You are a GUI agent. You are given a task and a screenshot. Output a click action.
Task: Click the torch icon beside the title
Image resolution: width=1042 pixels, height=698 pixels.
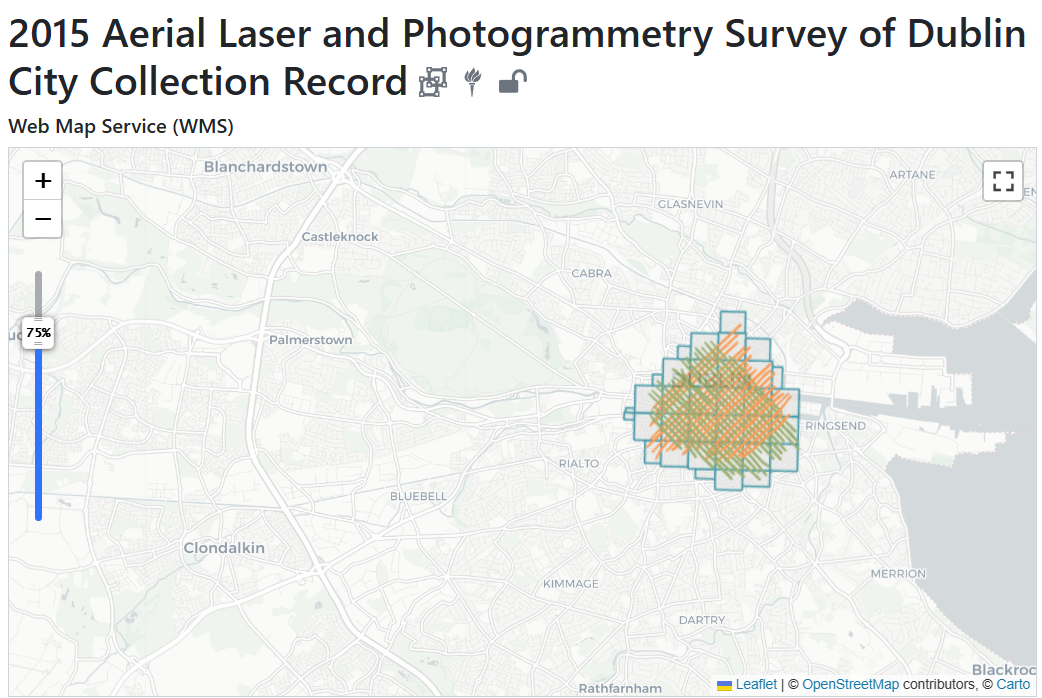pyautogui.click(x=474, y=83)
